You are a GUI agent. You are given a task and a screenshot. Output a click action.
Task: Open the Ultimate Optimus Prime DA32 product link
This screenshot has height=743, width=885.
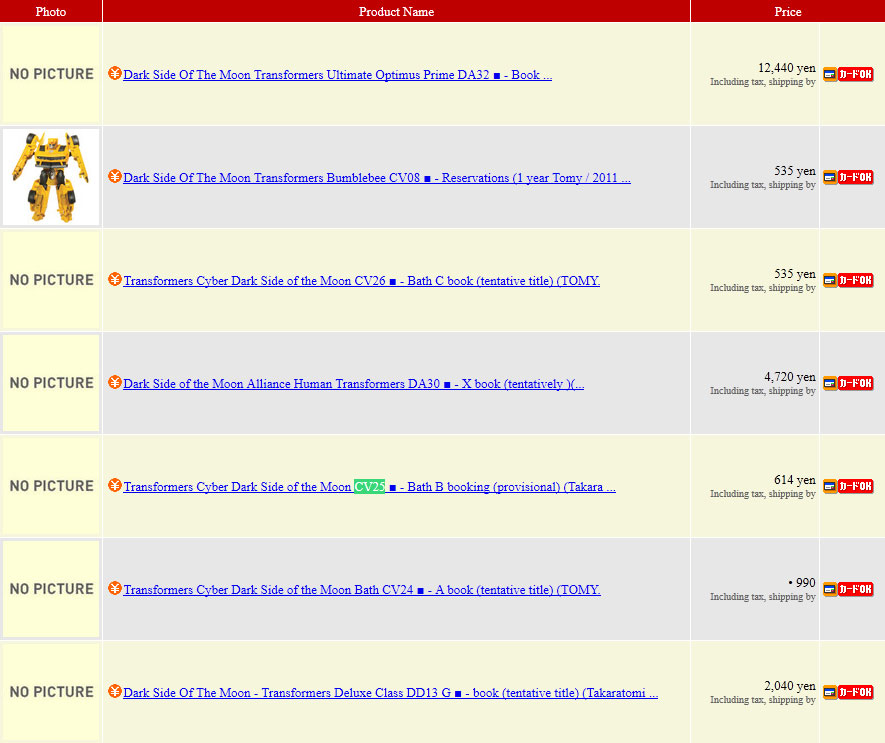pyautogui.click(x=337, y=75)
